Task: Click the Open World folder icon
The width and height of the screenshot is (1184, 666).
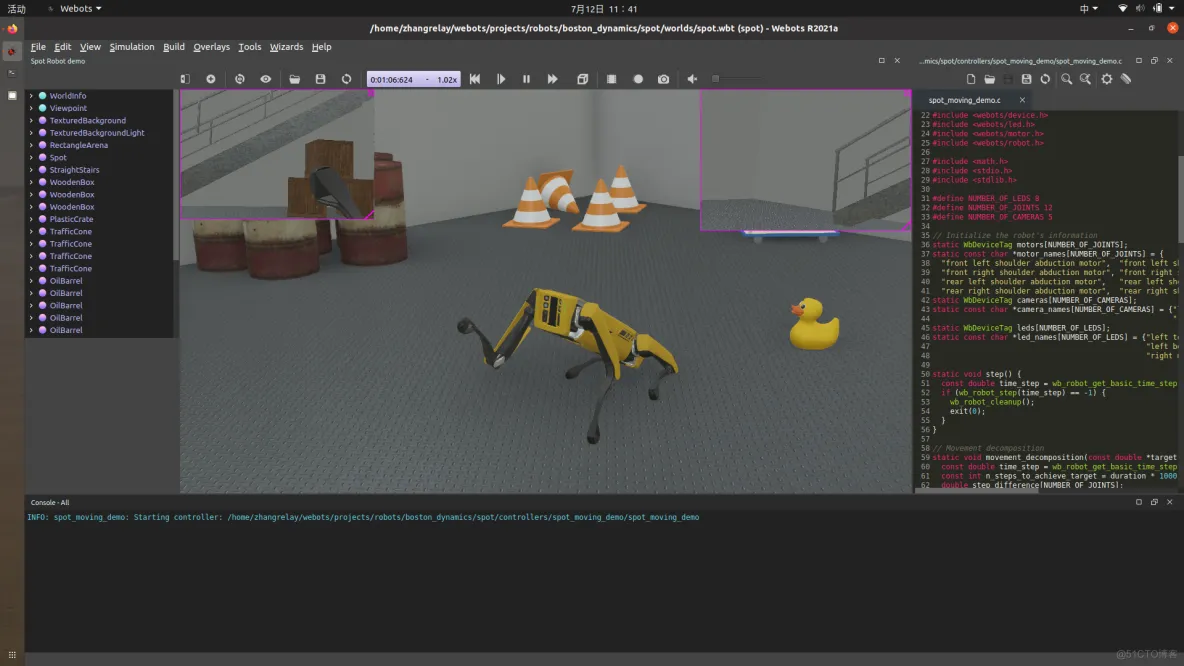Action: (294, 79)
